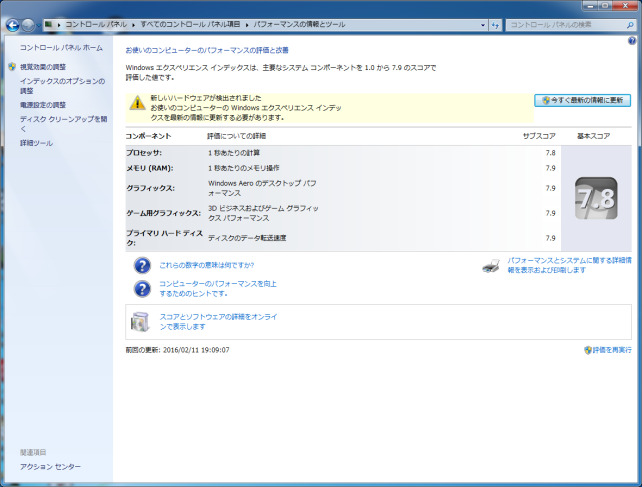Viewport: 642px width, 487px height.
Task: Select パフォーマンスの情報とツール breadcrumb
Action: [299, 25]
